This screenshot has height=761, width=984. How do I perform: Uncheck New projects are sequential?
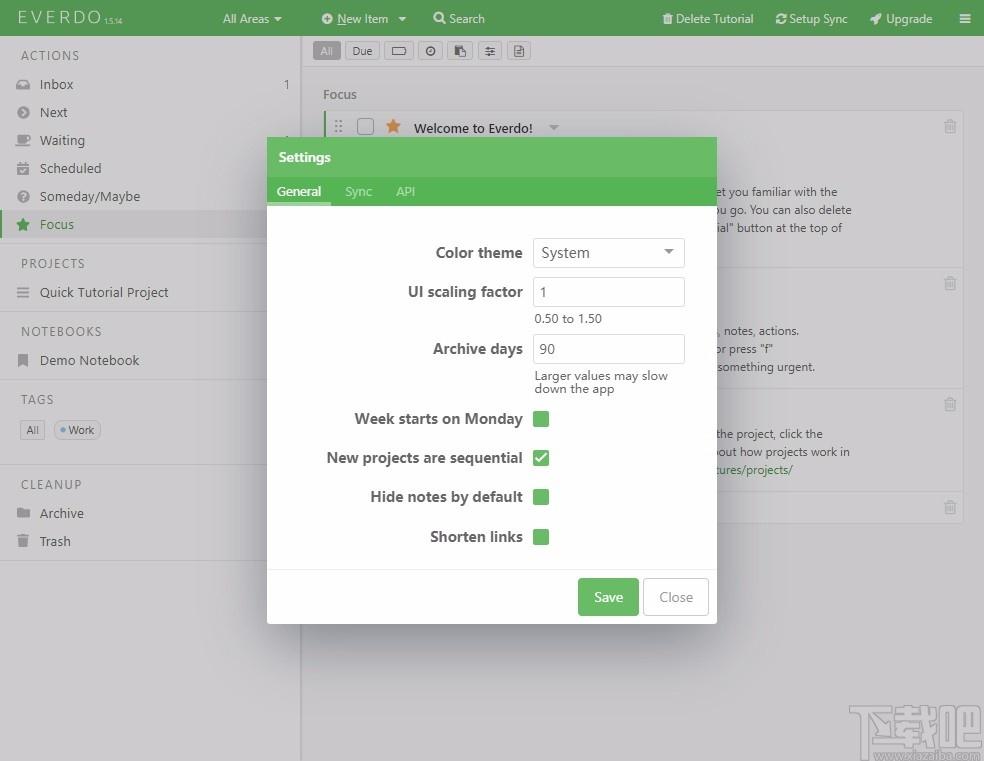541,458
